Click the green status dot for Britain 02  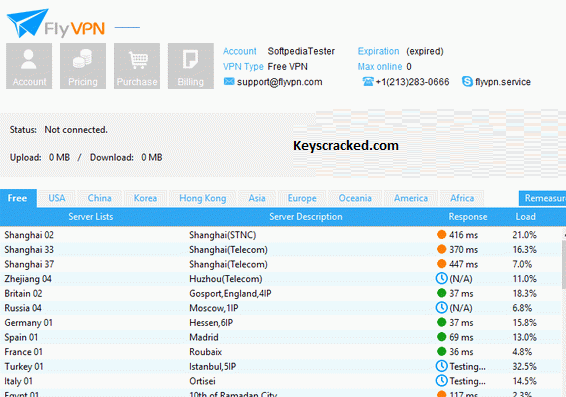pyautogui.click(x=441, y=293)
